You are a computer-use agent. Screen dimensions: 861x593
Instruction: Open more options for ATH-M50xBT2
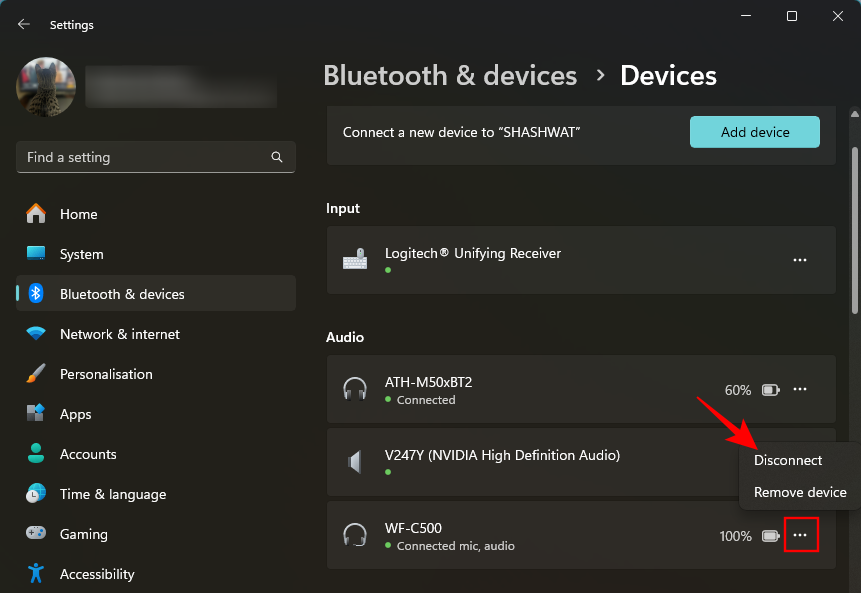[x=800, y=389]
